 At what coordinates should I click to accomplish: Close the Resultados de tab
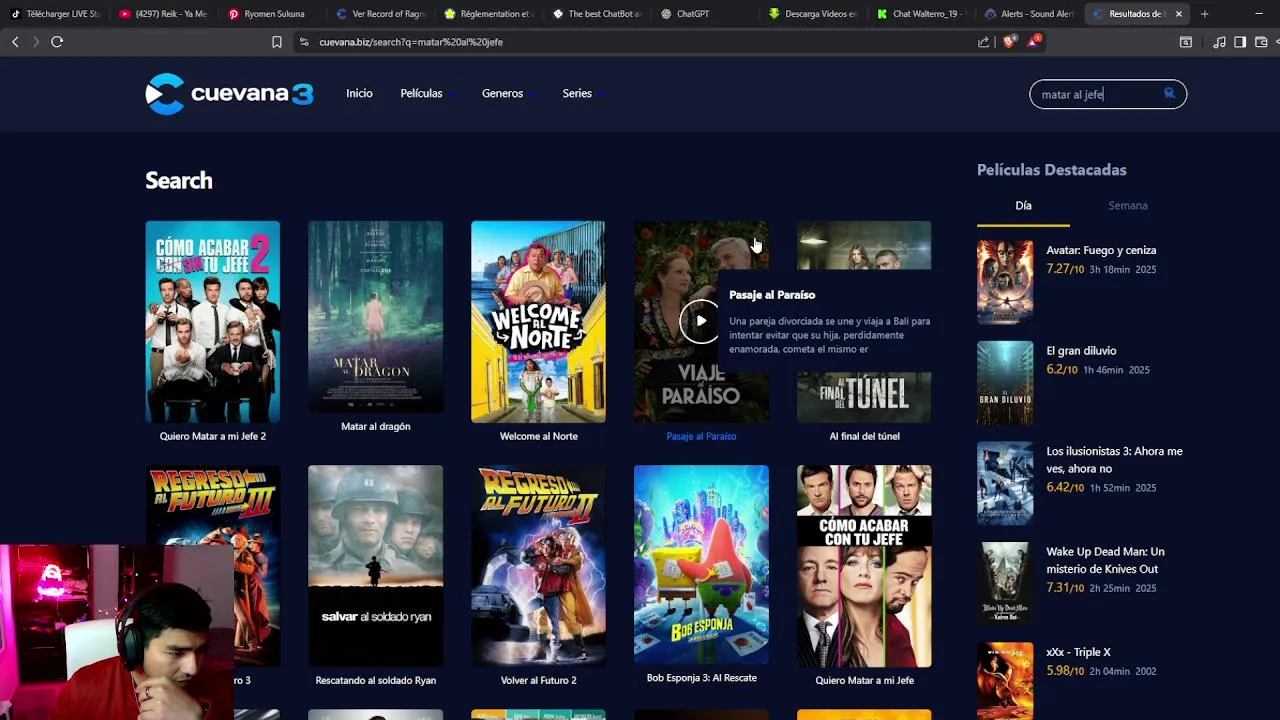click(1178, 14)
